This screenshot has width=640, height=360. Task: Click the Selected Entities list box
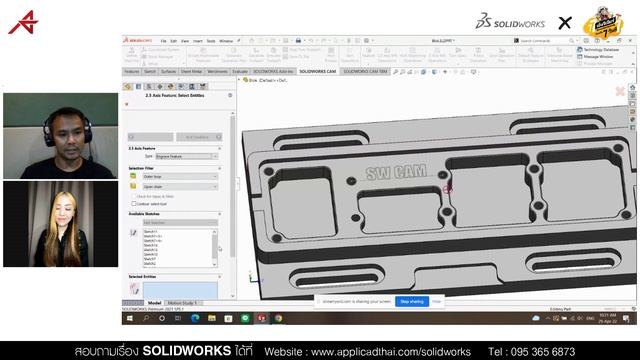[x=180, y=290]
